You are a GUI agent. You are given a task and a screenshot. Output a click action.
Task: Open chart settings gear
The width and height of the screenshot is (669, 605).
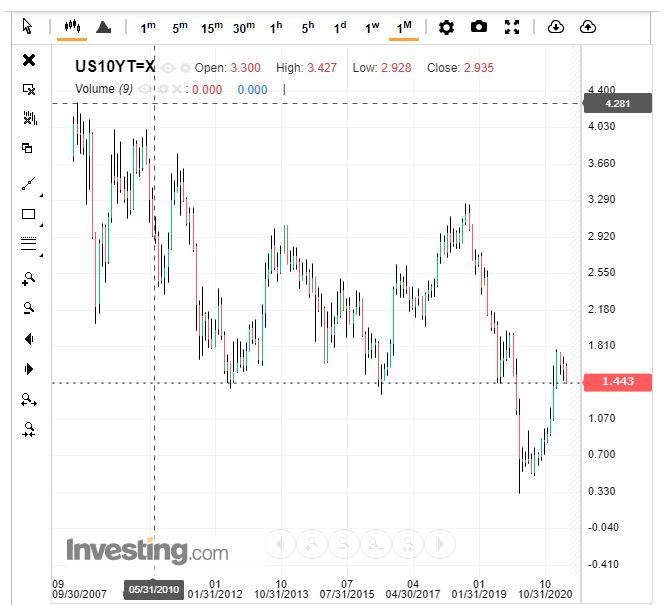tap(446, 27)
